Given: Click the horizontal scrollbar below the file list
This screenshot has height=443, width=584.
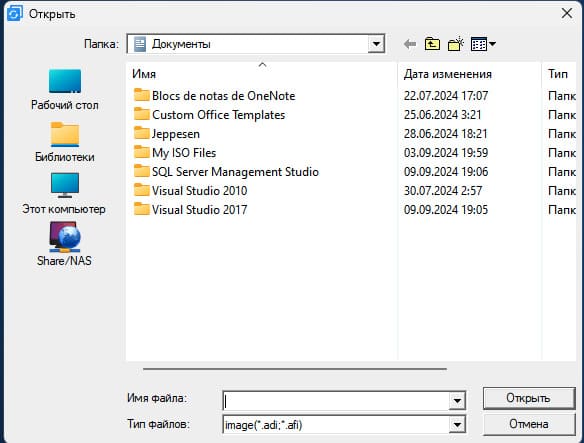Looking at the screenshot, I should click(x=295, y=369).
